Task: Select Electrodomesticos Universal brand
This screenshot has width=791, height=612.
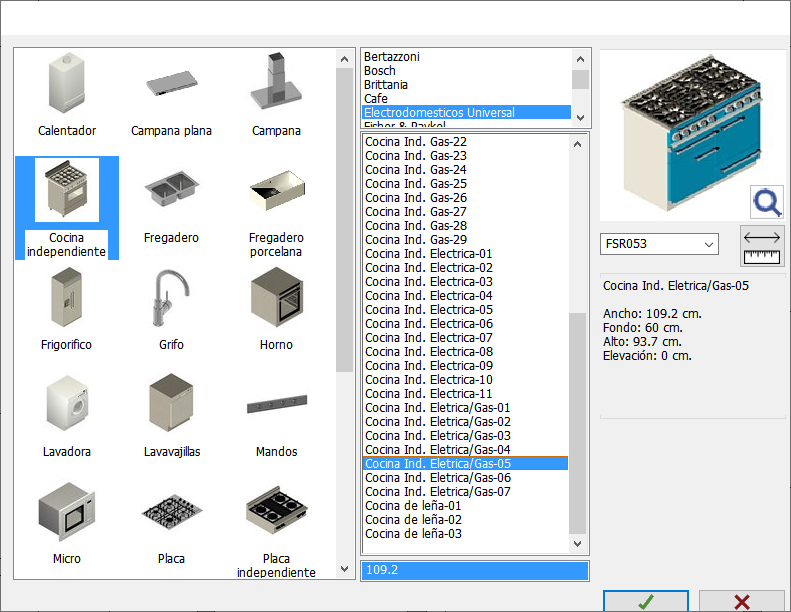Action: tap(467, 113)
